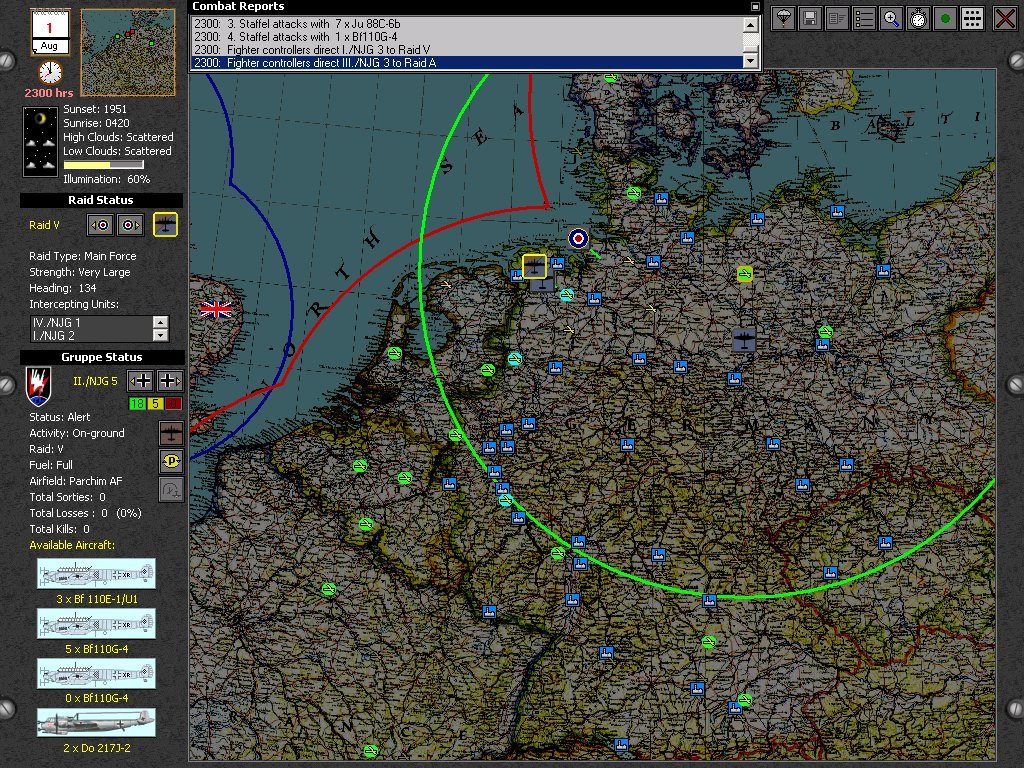Select the next Gruppe cross arrow button
The height and width of the screenshot is (768, 1024).
(x=171, y=380)
